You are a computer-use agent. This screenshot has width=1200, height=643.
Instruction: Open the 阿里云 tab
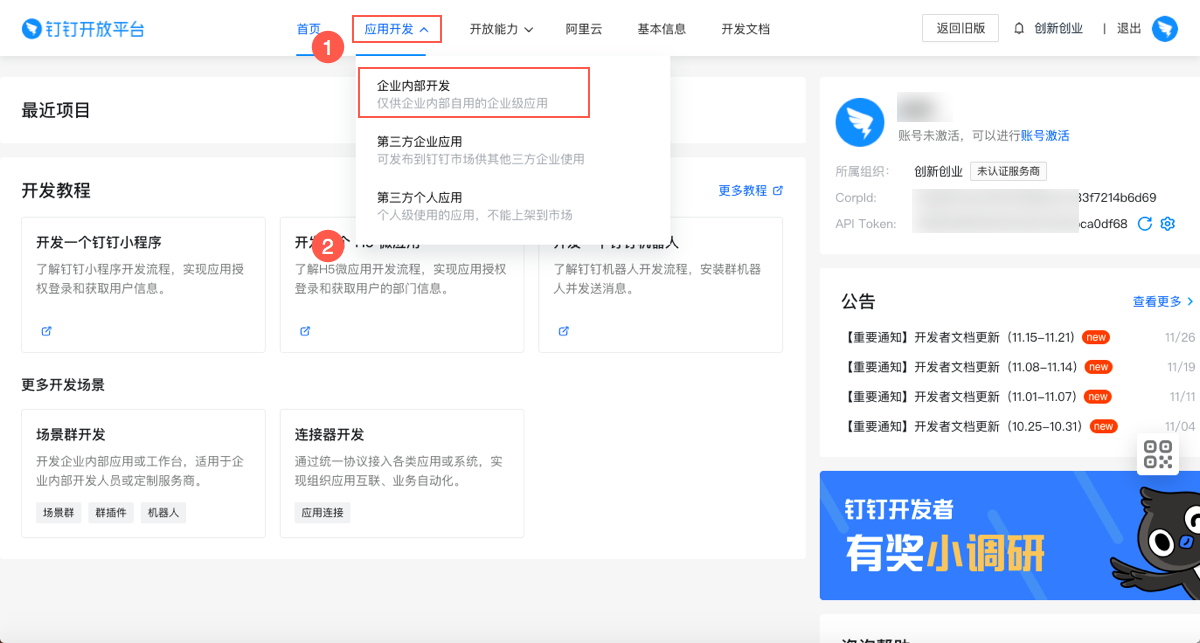click(584, 29)
